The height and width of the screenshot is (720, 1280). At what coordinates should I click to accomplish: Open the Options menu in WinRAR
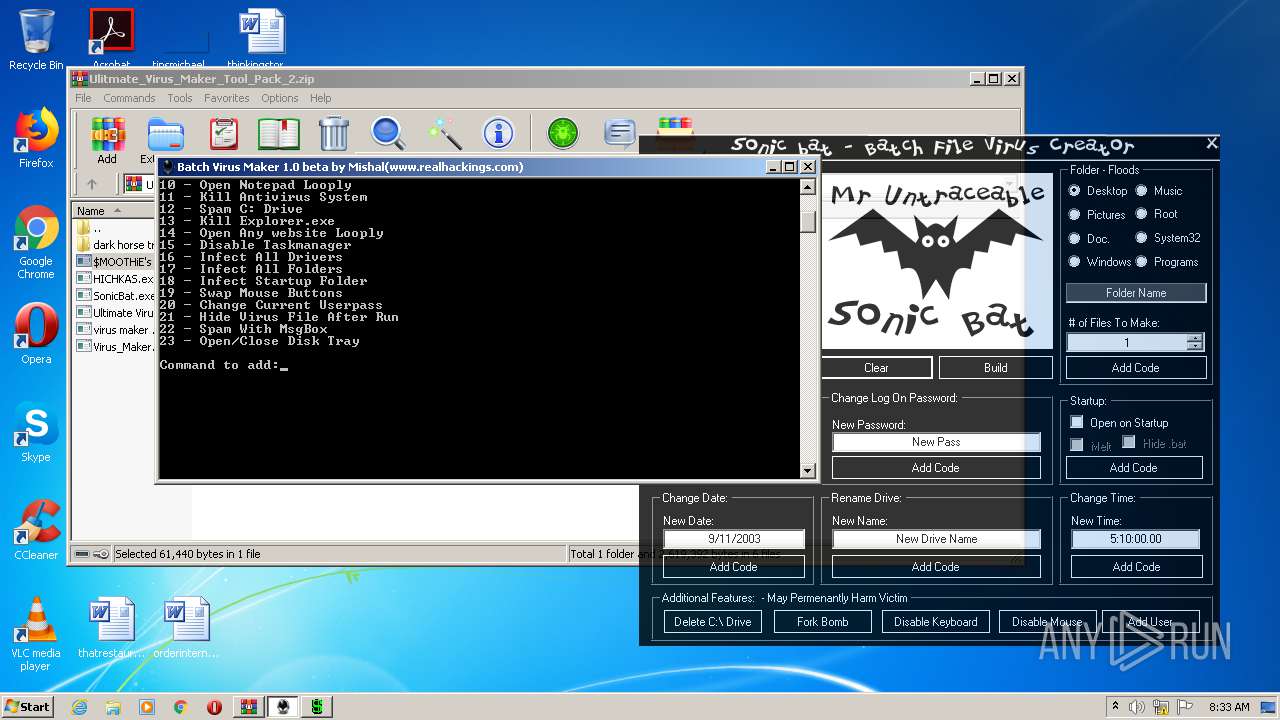click(x=280, y=98)
